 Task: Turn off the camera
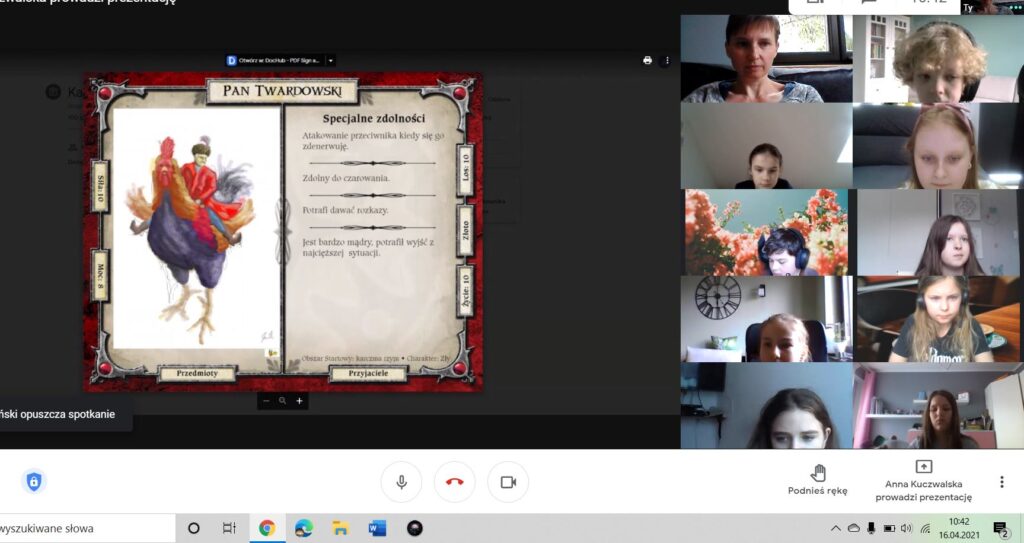pos(508,482)
